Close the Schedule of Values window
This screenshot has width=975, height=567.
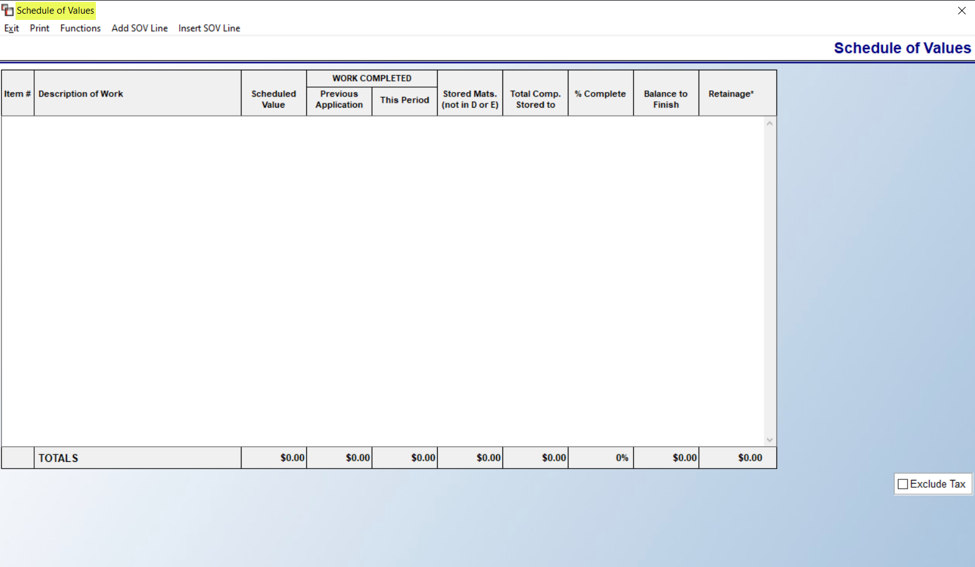(961, 11)
